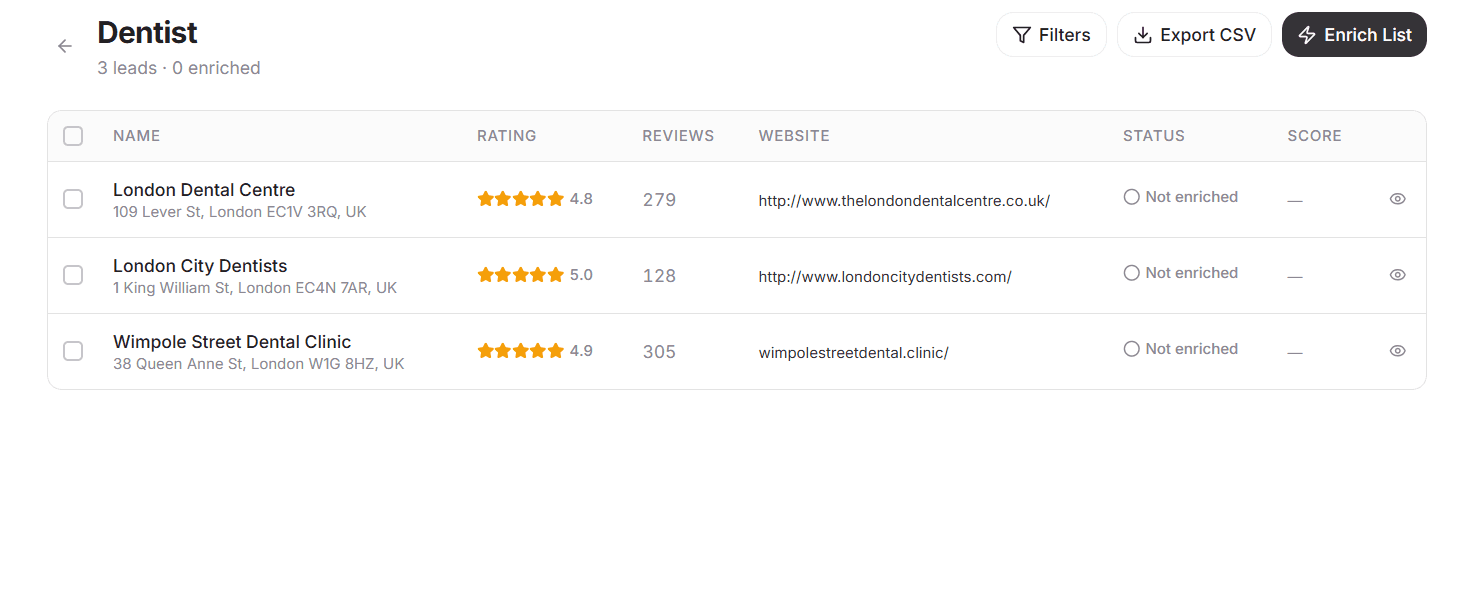Select the London Dental Centre name
Viewport: 1467px width, 599px height.
(204, 190)
